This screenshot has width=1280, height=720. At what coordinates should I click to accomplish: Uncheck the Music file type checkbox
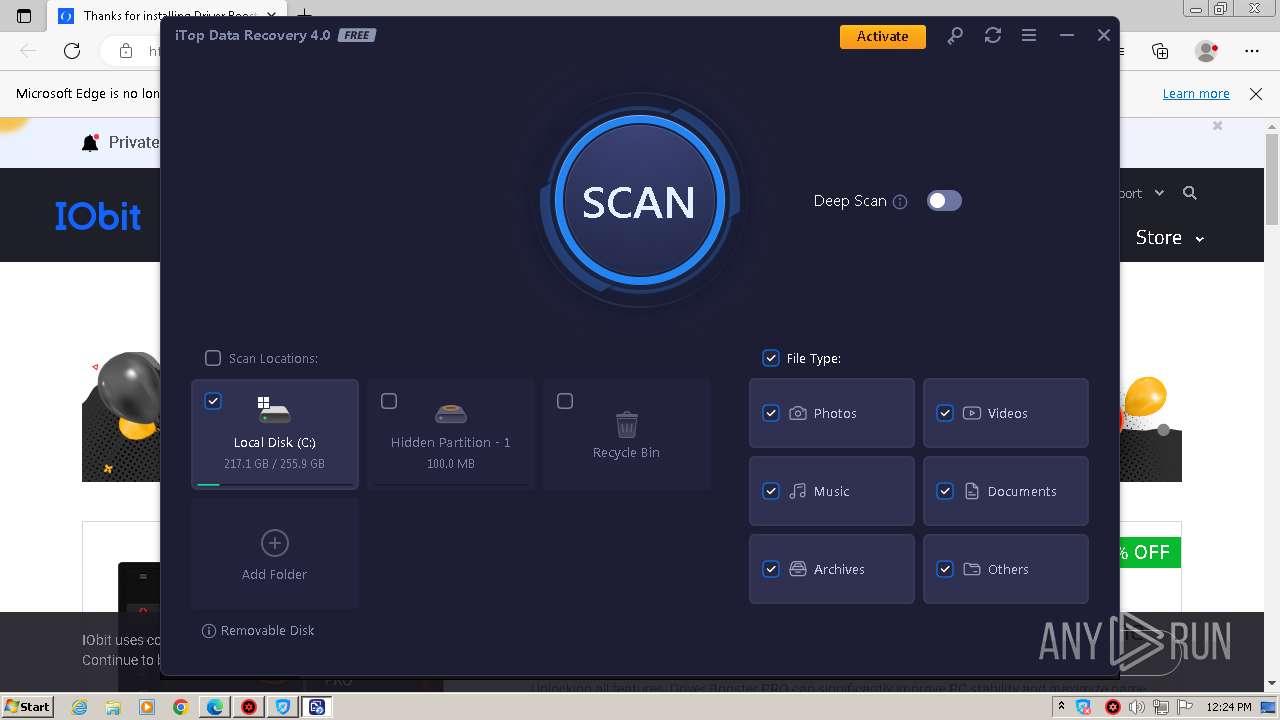point(771,491)
